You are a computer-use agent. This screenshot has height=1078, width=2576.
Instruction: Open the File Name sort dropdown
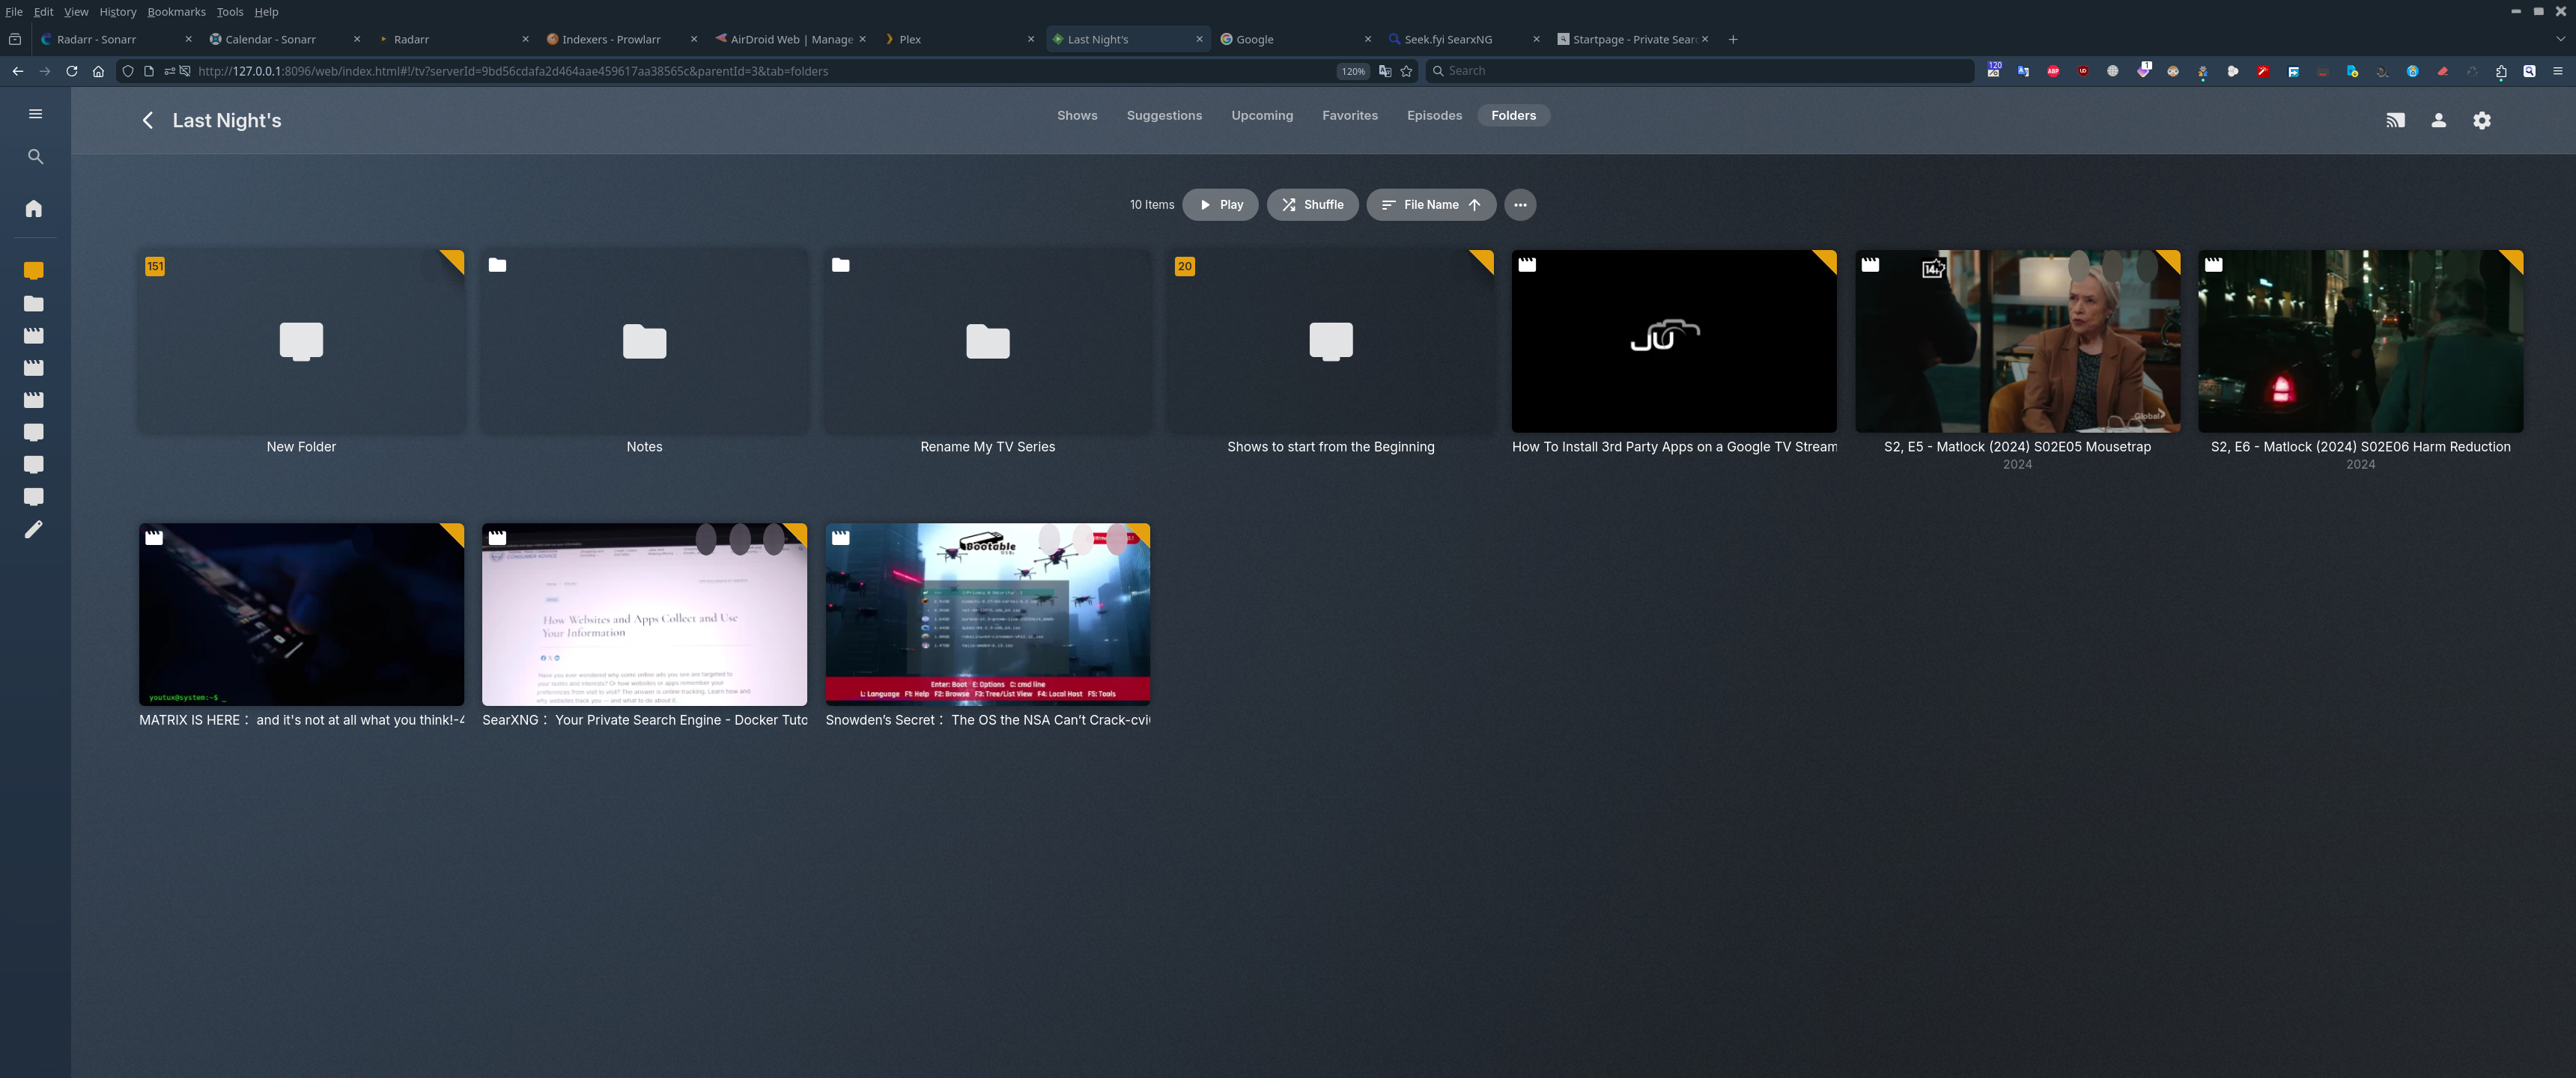point(1430,205)
